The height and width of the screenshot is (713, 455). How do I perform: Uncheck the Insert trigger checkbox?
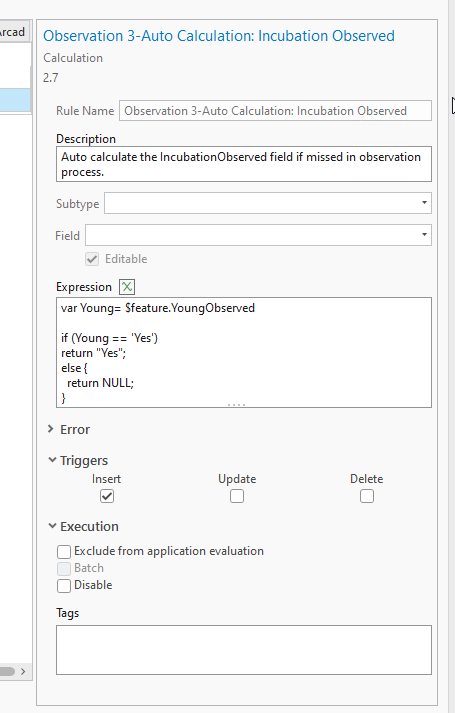point(107,496)
